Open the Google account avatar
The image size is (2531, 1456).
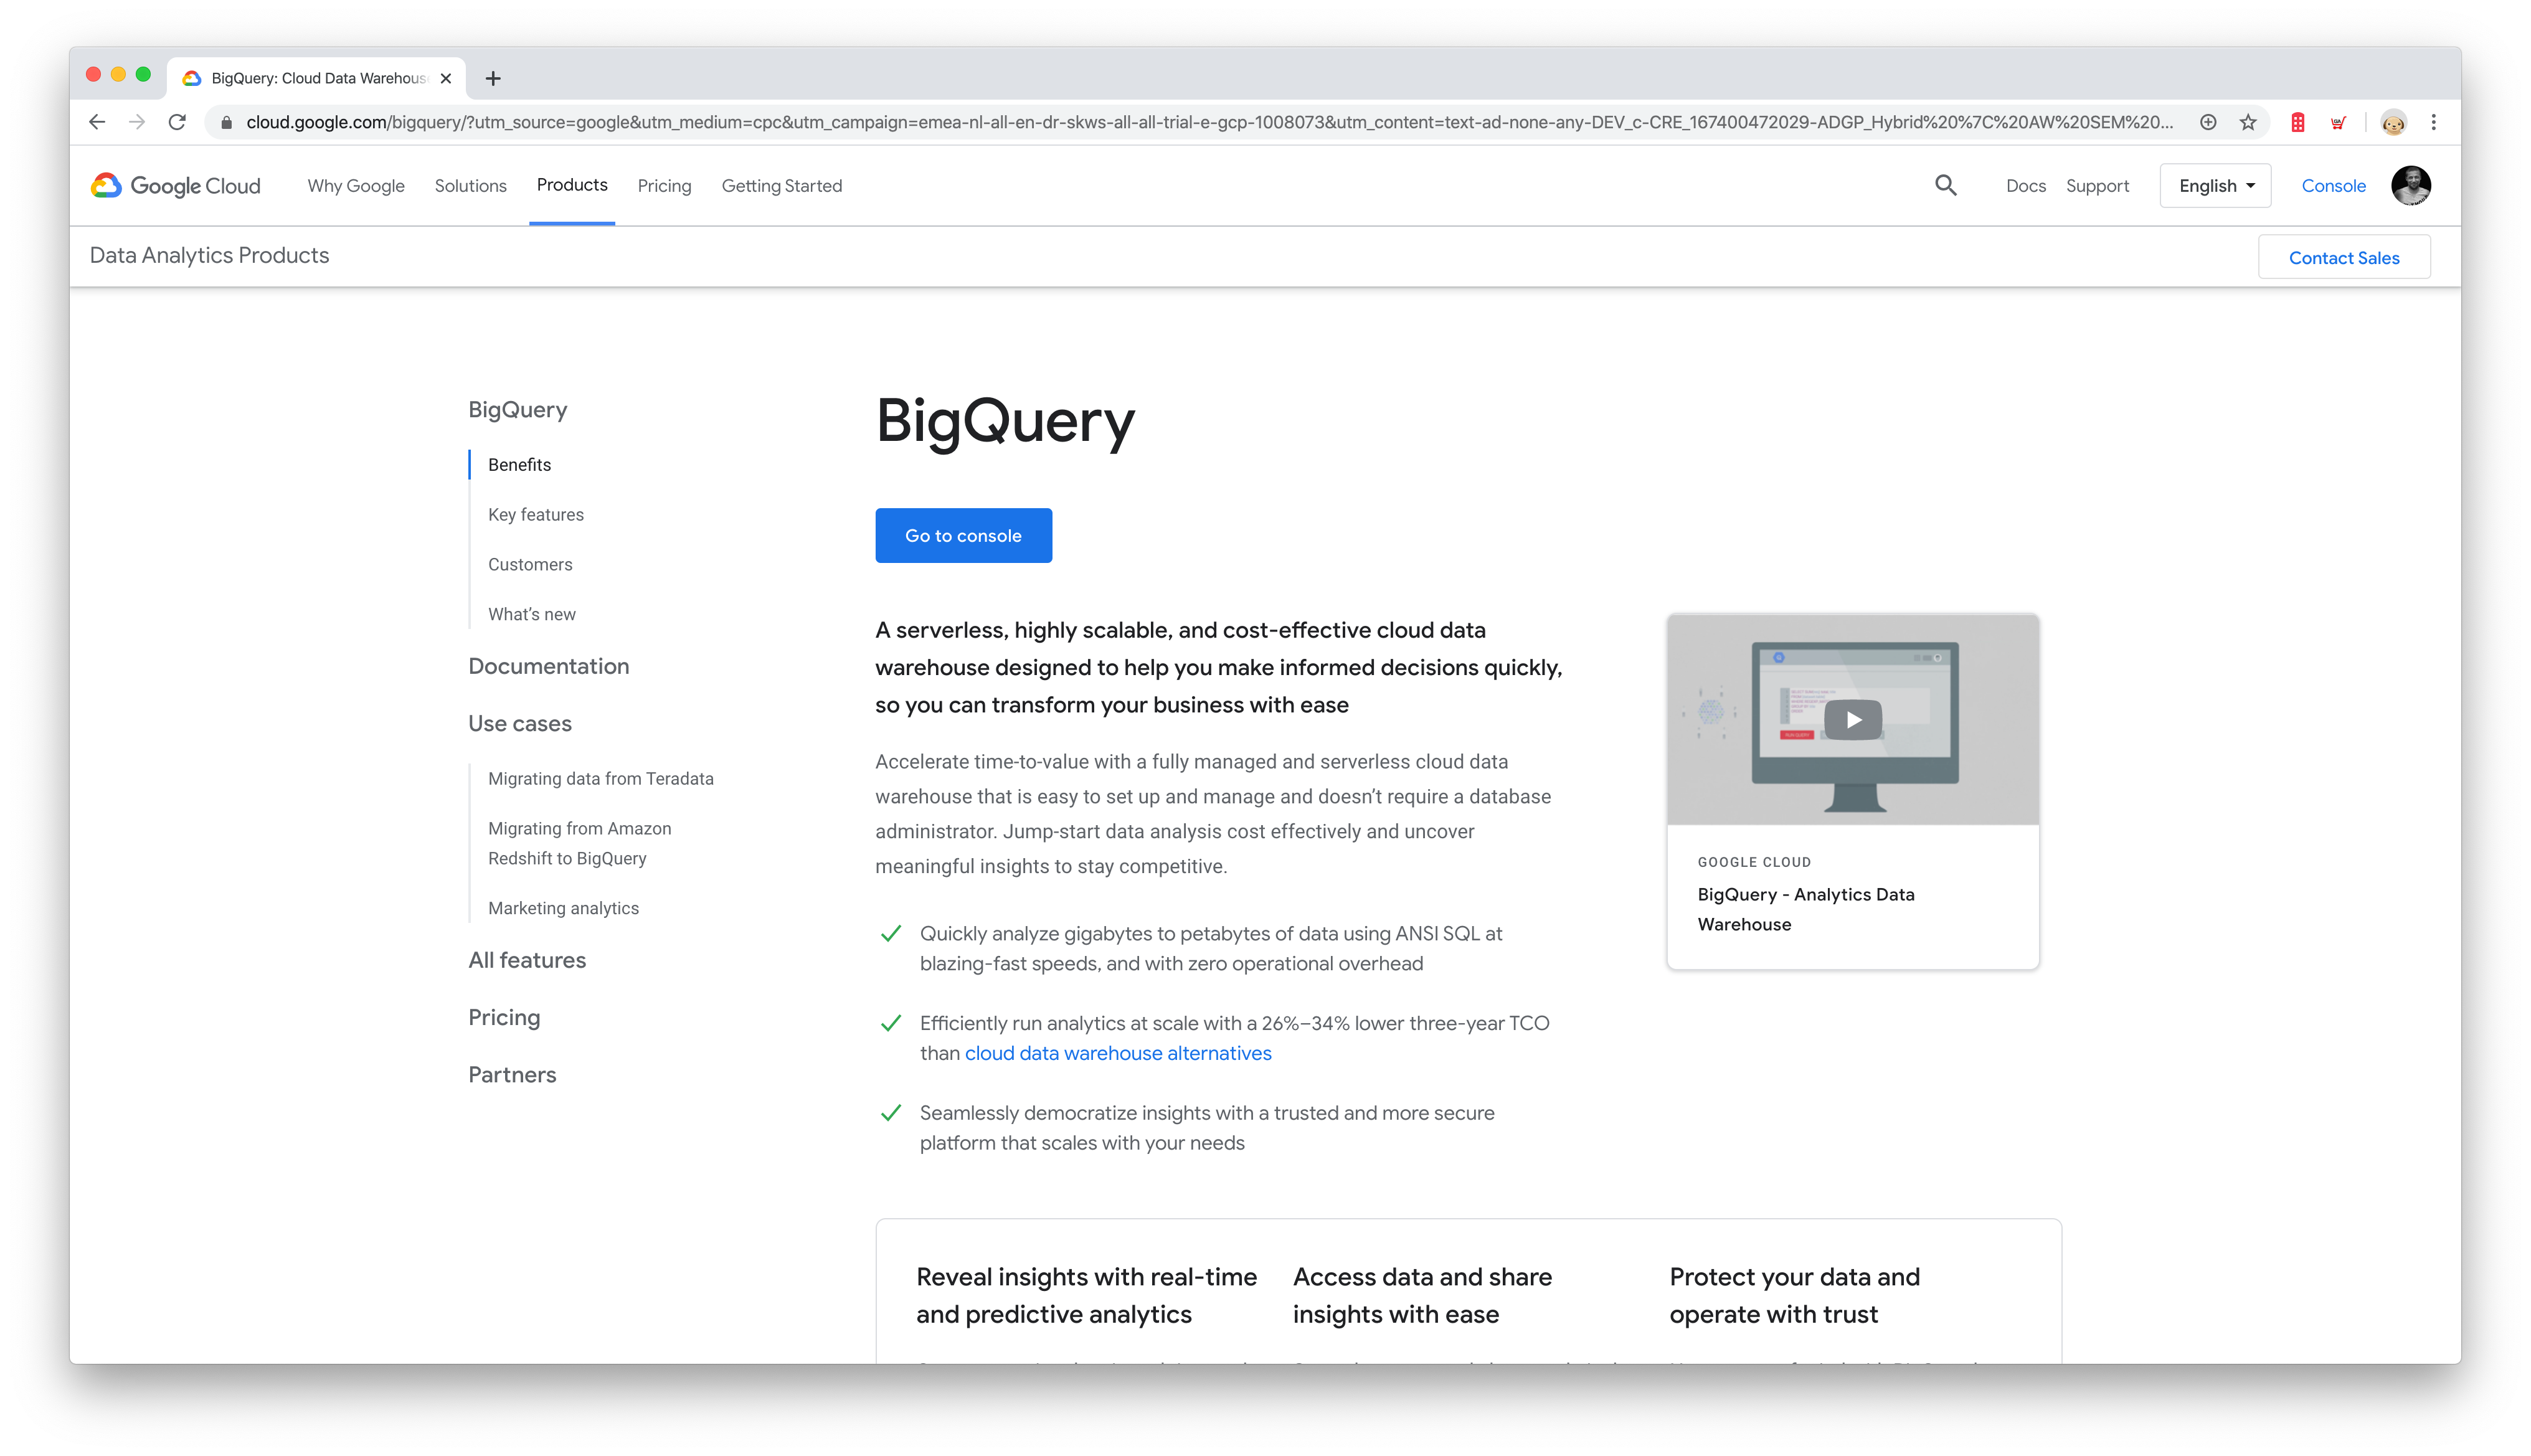point(2411,185)
